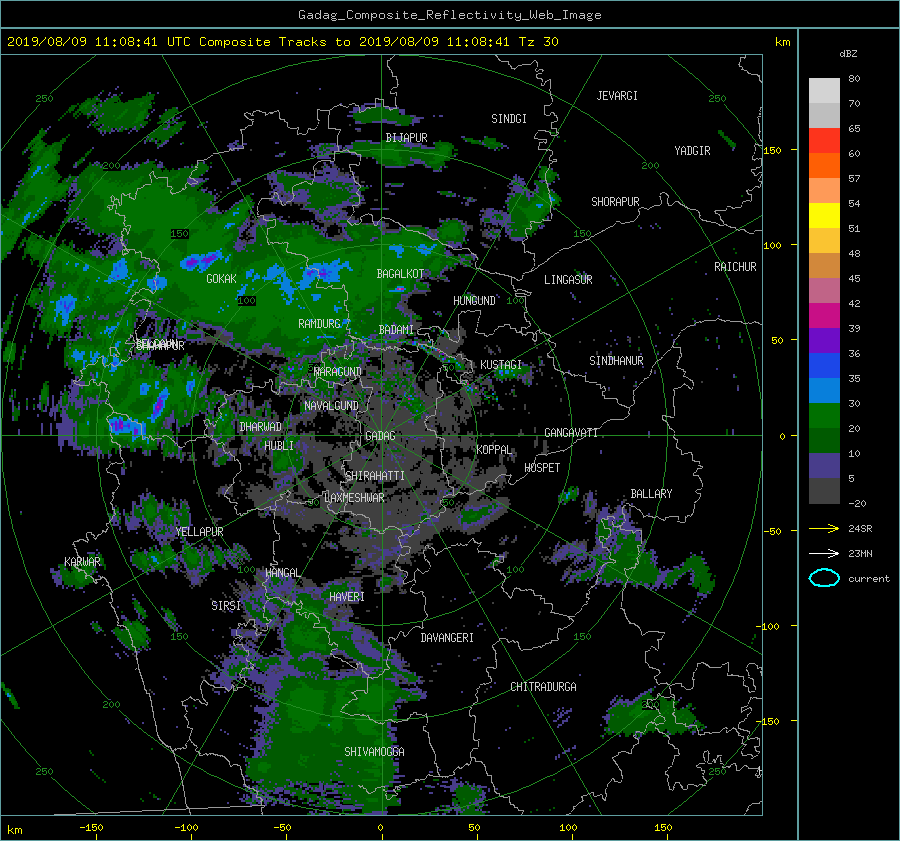The width and height of the screenshot is (900, 841).
Task: Click the HANGAL city label
Action: click(282, 573)
